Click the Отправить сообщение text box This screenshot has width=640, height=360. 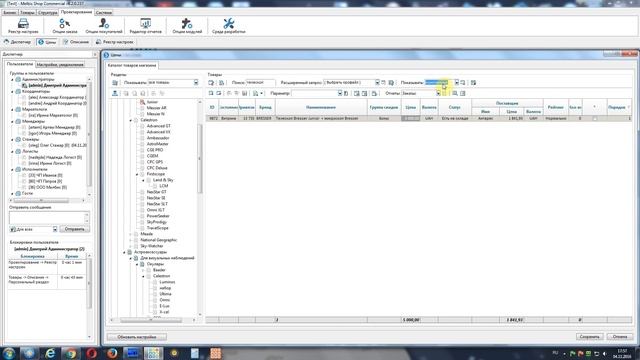coord(49,218)
